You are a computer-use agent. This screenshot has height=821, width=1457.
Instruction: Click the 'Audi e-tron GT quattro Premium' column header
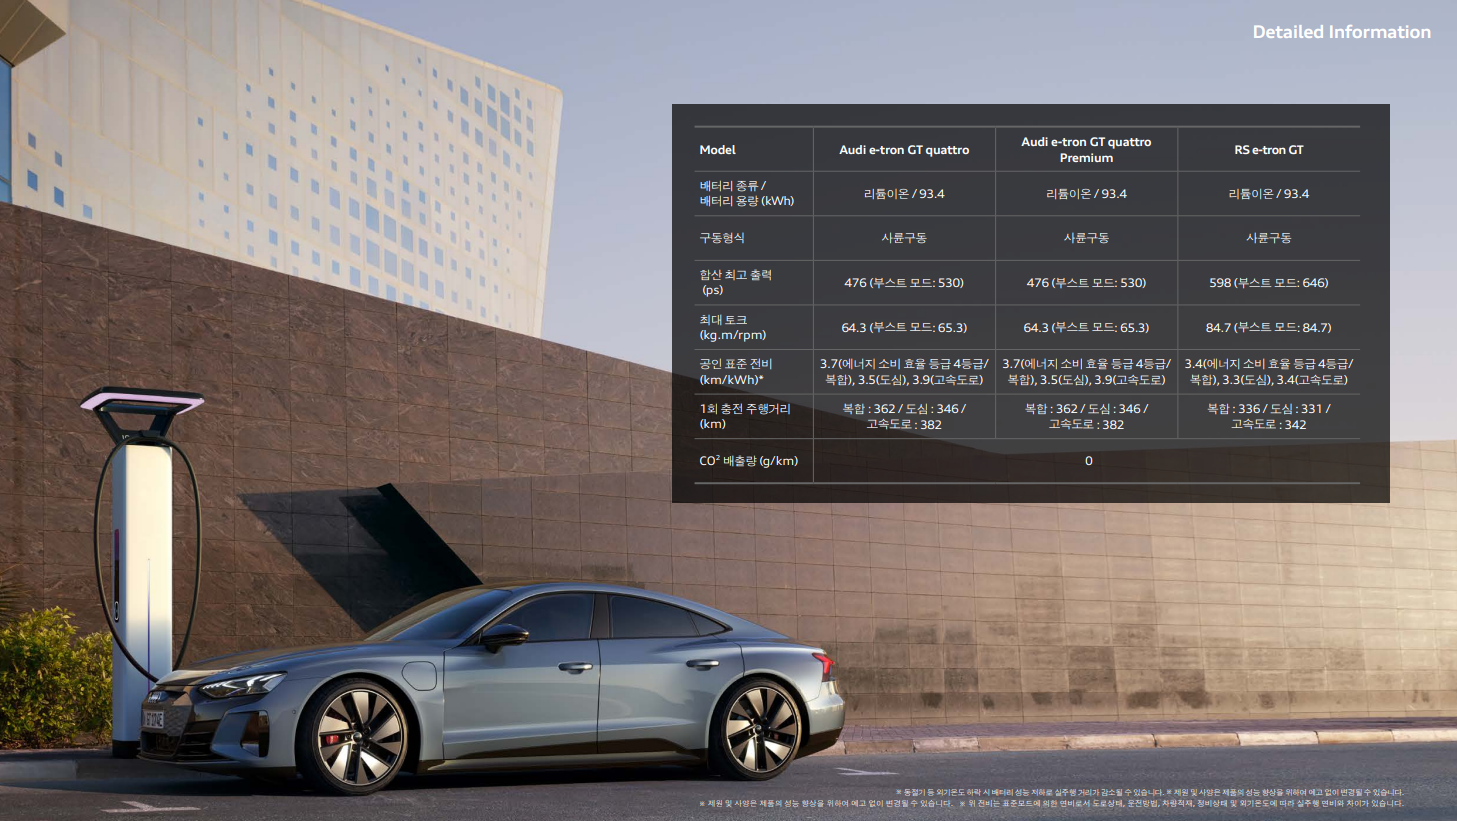(1086, 150)
